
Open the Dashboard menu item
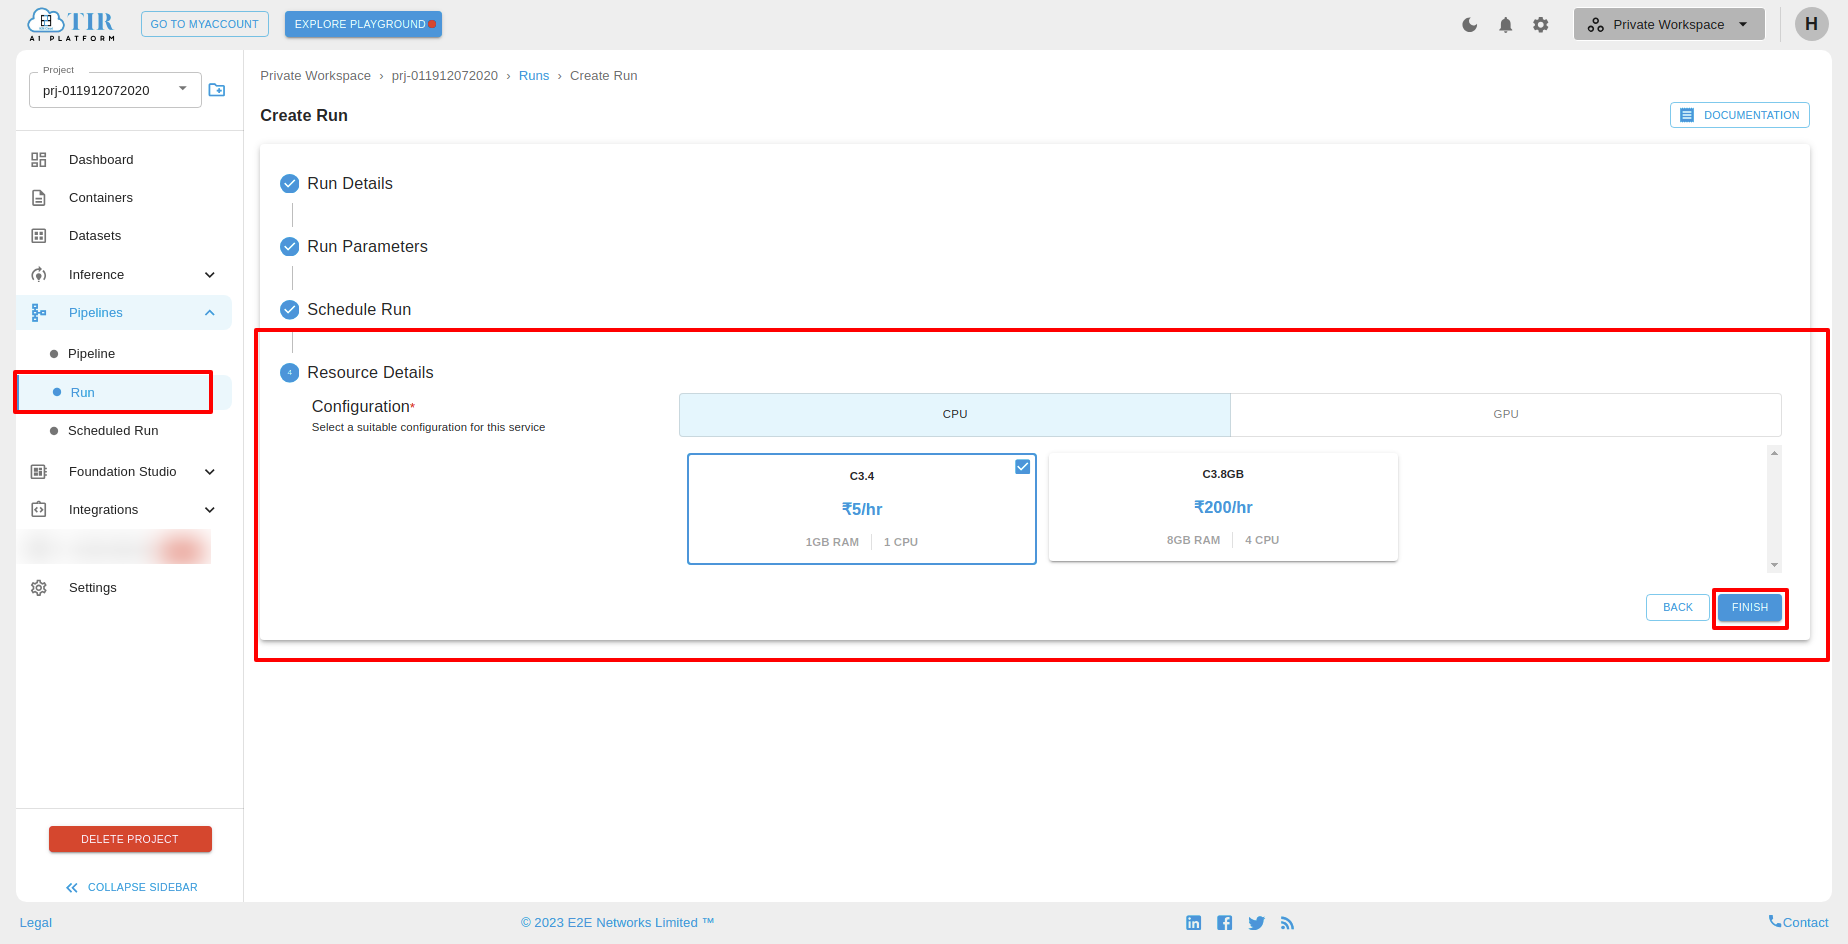coord(101,160)
